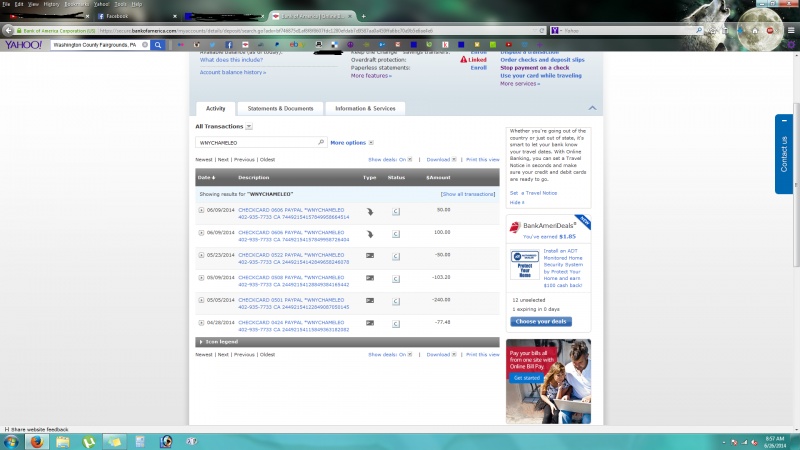Expand the Icon legend bar
The image size is (800, 450).
(x=347, y=342)
